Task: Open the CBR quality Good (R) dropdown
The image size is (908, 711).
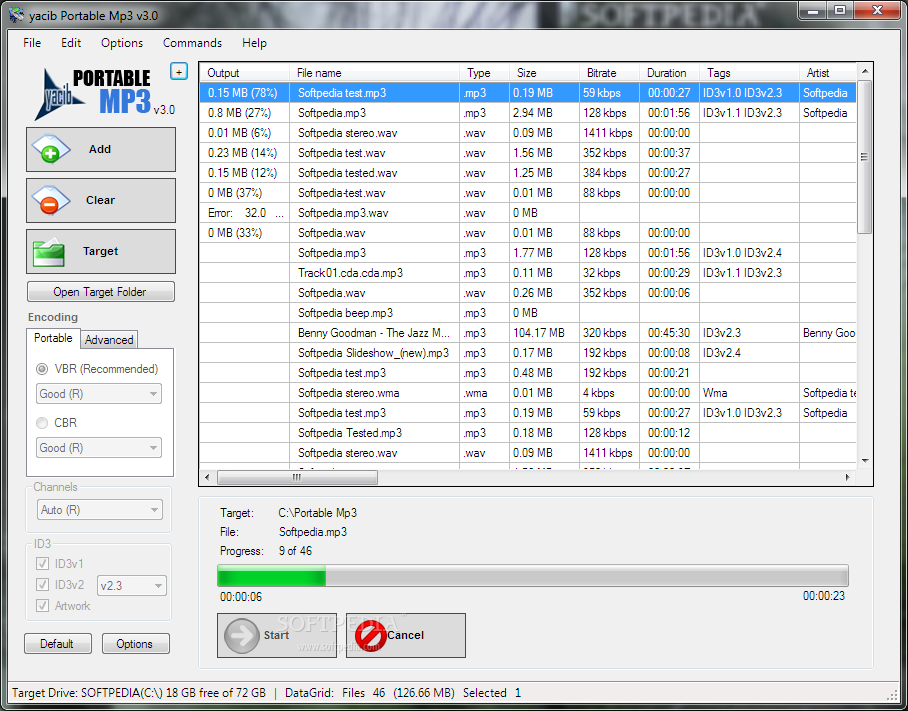Action: (98, 448)
